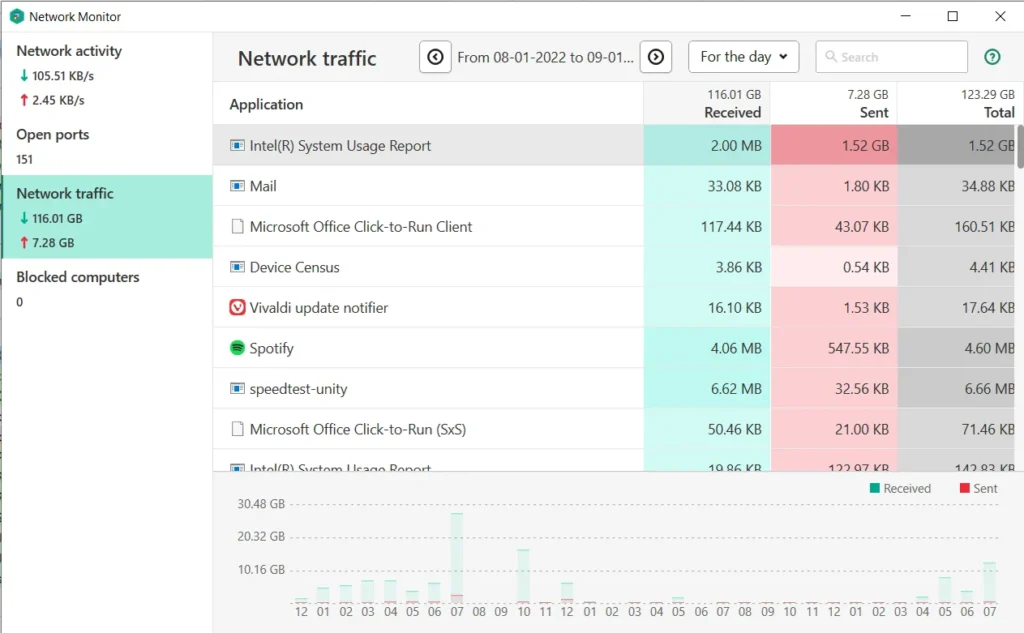Click the 30.48 GB chart axis label
Screen dimensions: 1024x633
click(x=261, y=504)
